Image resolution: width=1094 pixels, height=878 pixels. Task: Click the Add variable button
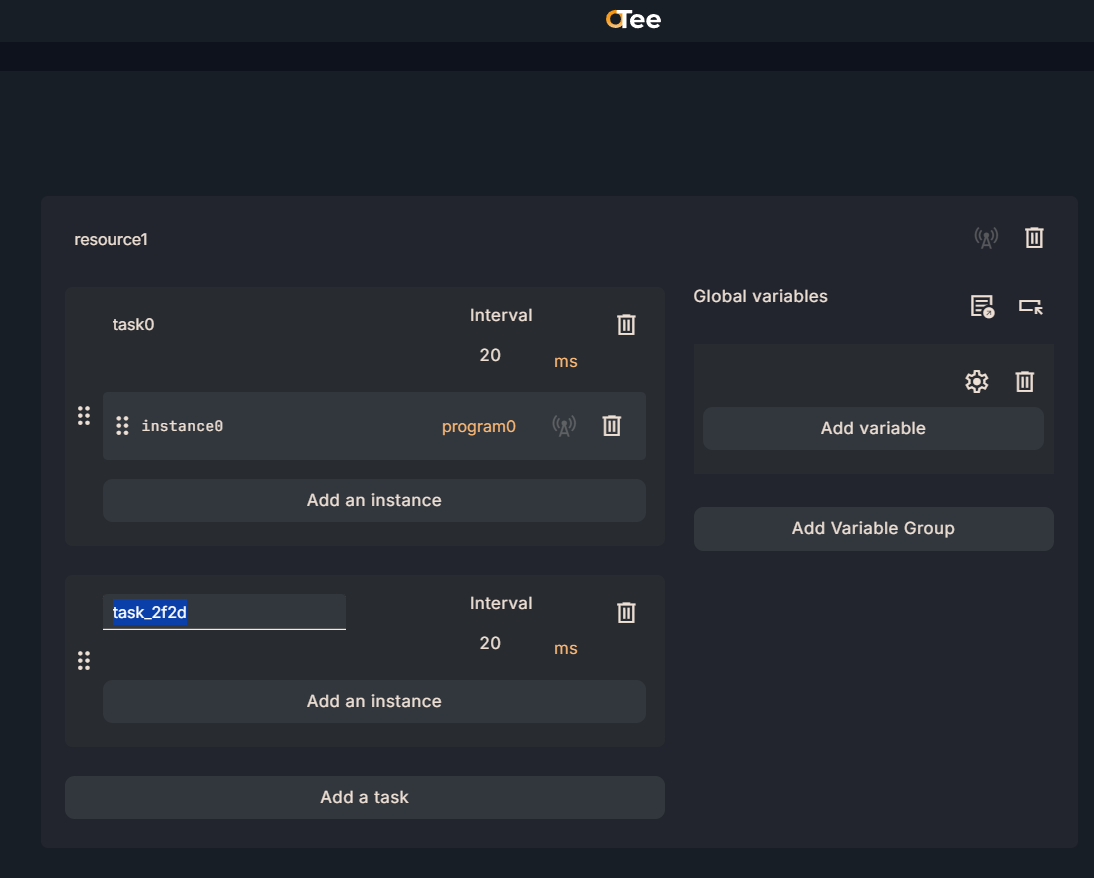[x=872, y=428]
